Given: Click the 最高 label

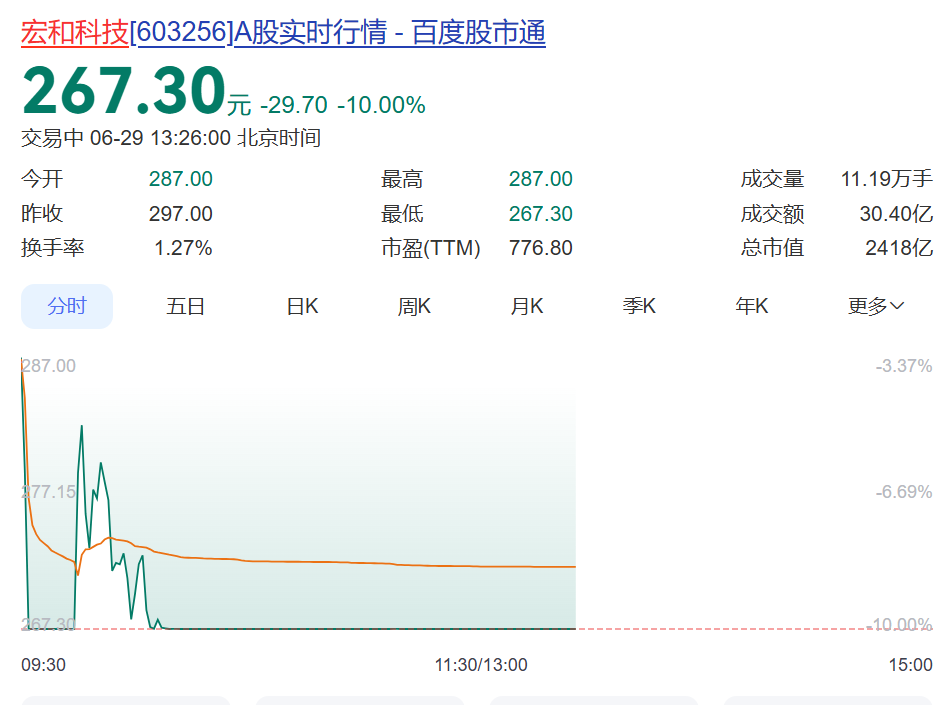Looking at the screenshot, I should point(402,179).
